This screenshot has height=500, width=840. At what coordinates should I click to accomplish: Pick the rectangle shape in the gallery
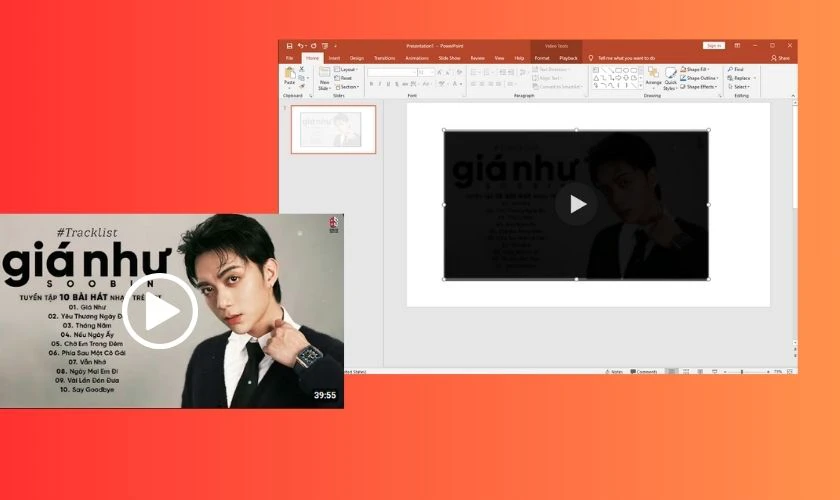[618, 70]
